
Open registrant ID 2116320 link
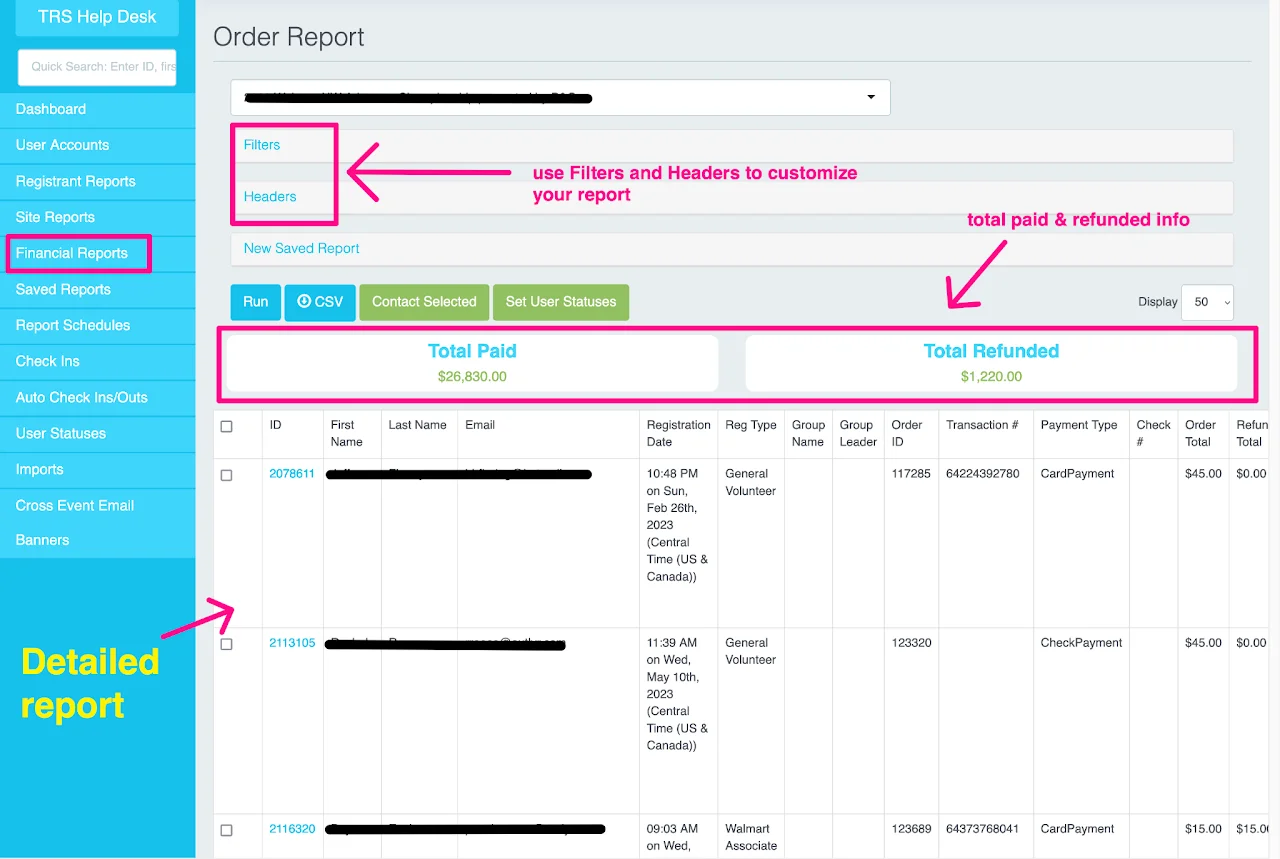coord(292,829)
